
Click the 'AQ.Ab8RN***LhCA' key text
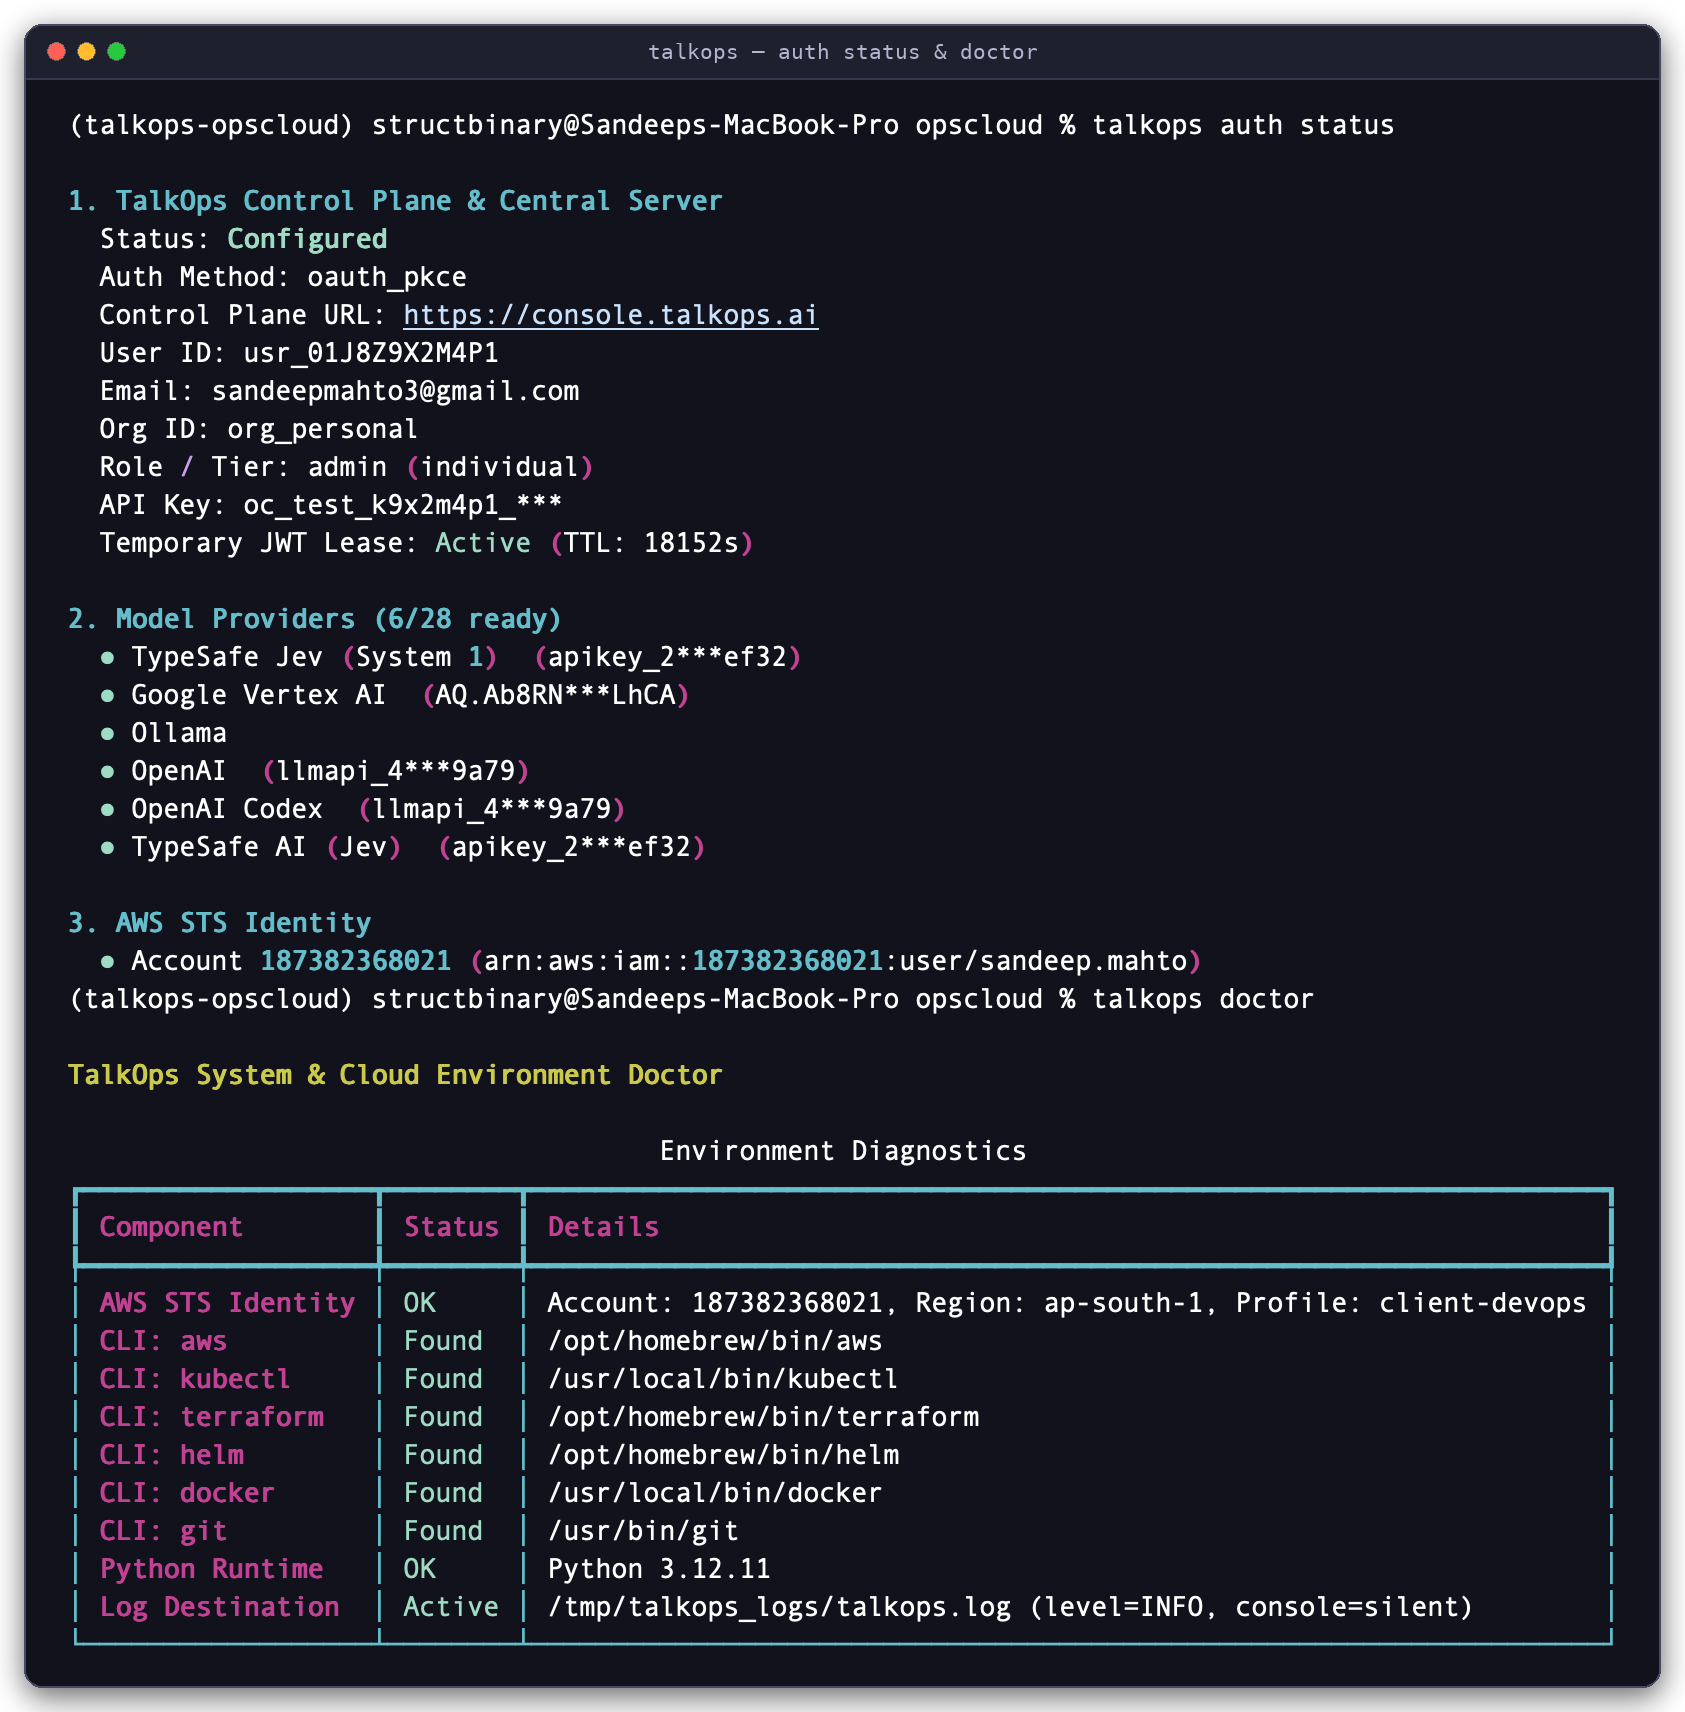[555, 695]
